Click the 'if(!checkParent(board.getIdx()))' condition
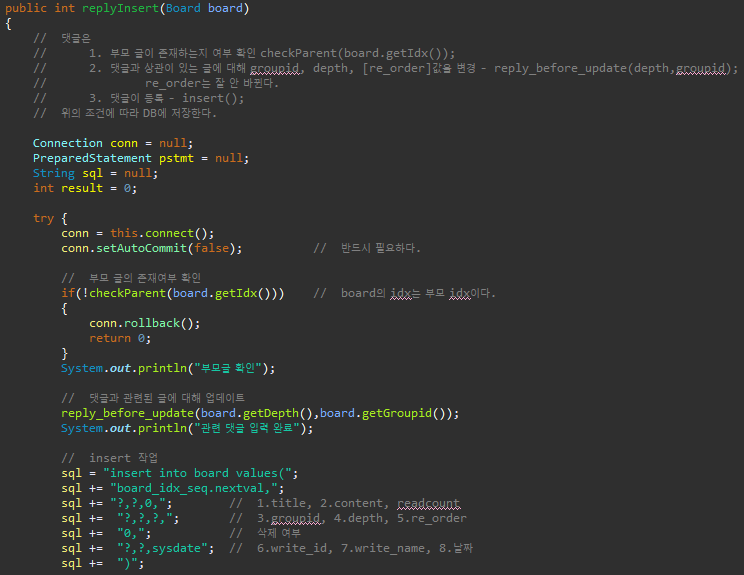The width and height of the screenshot is (744, 575). (x=173, y=293)
